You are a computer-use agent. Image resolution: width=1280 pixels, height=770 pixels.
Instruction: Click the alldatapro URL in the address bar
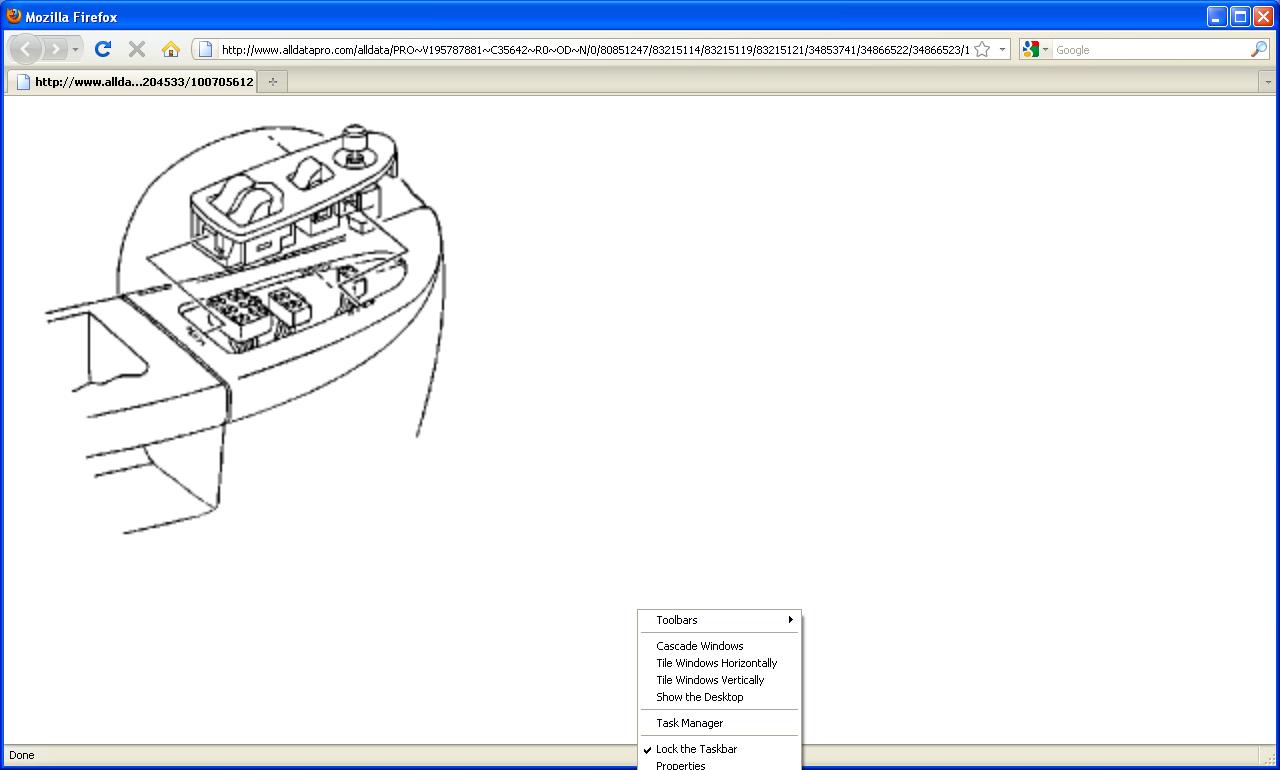595,49
